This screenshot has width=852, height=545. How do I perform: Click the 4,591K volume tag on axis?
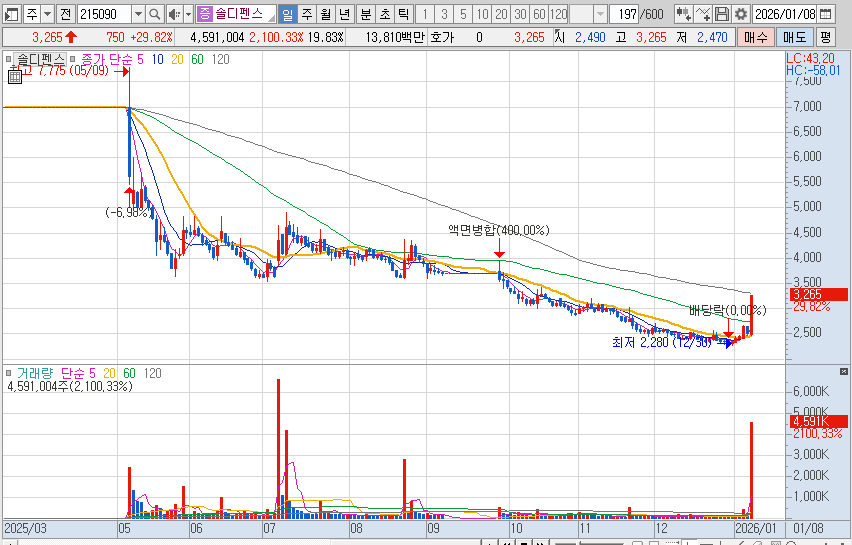[x=818, y=422]
